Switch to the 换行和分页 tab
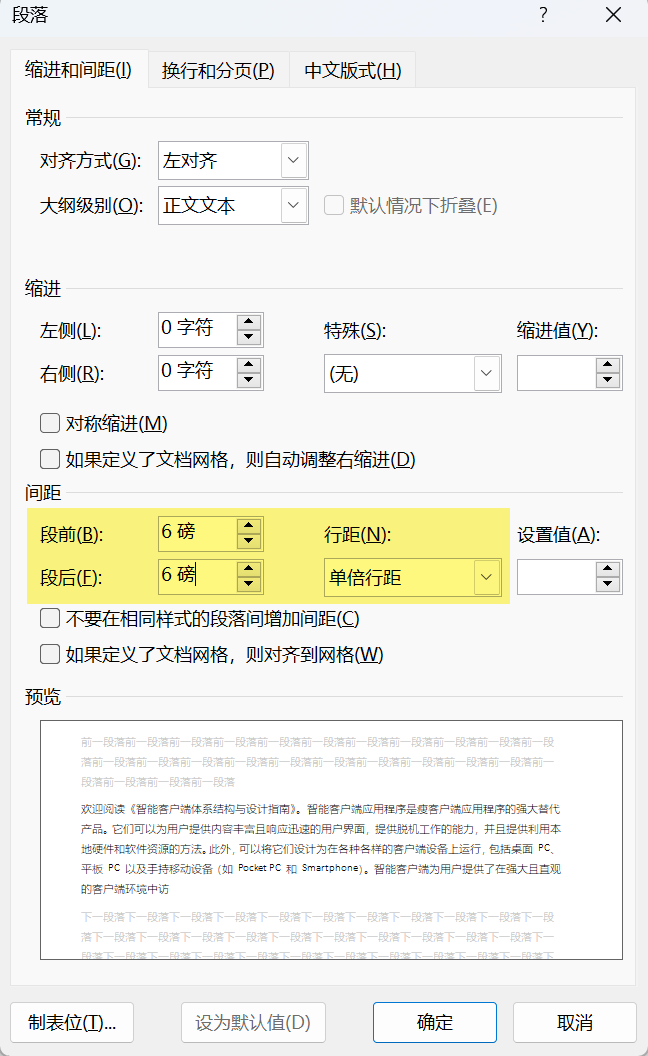648x1056 pixels. 218,71
